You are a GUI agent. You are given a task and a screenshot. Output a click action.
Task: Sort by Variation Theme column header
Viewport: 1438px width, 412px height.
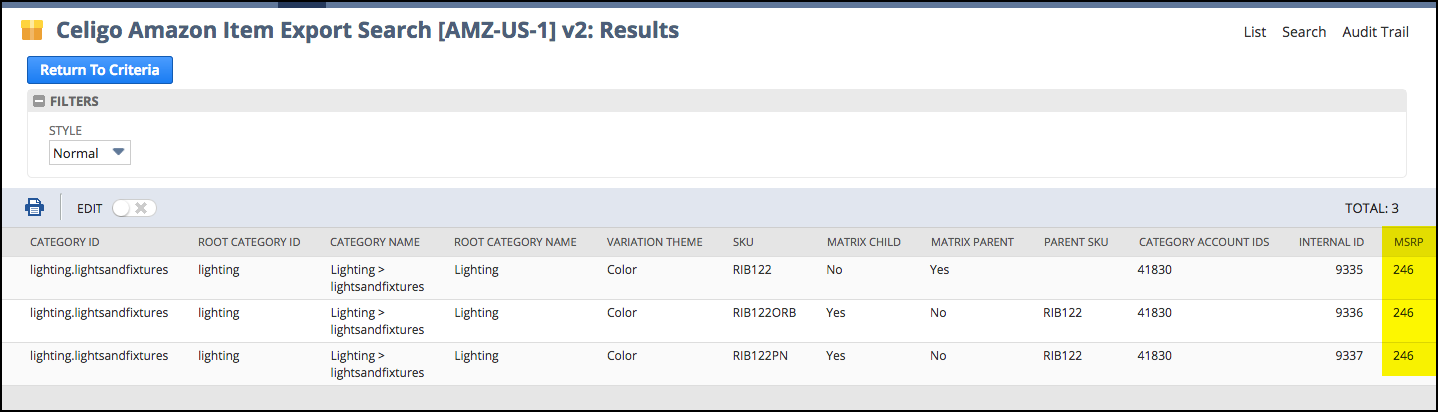click(x=654, y=242)
